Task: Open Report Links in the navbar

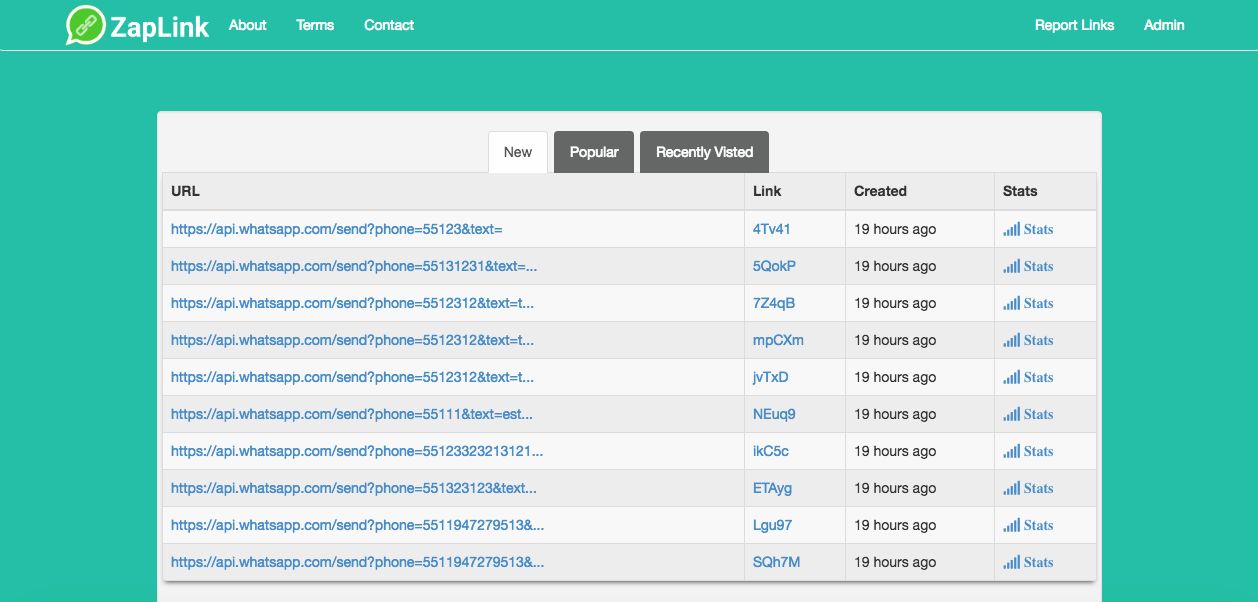Action: coord(1074,25)
